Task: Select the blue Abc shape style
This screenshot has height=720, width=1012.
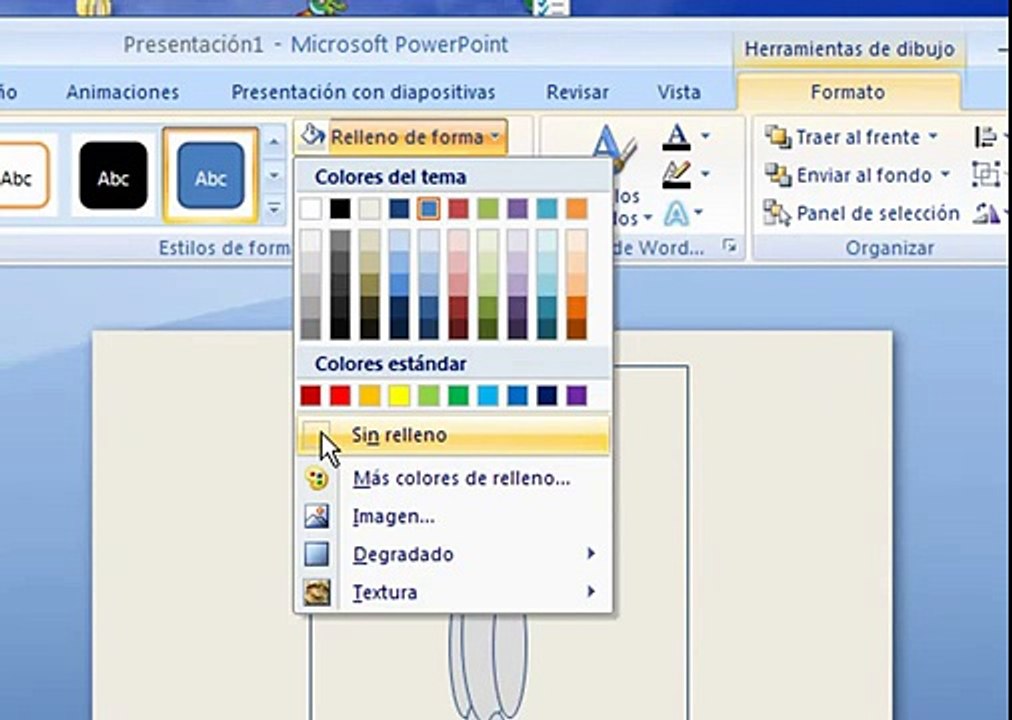Action: (x=211, y=176)
